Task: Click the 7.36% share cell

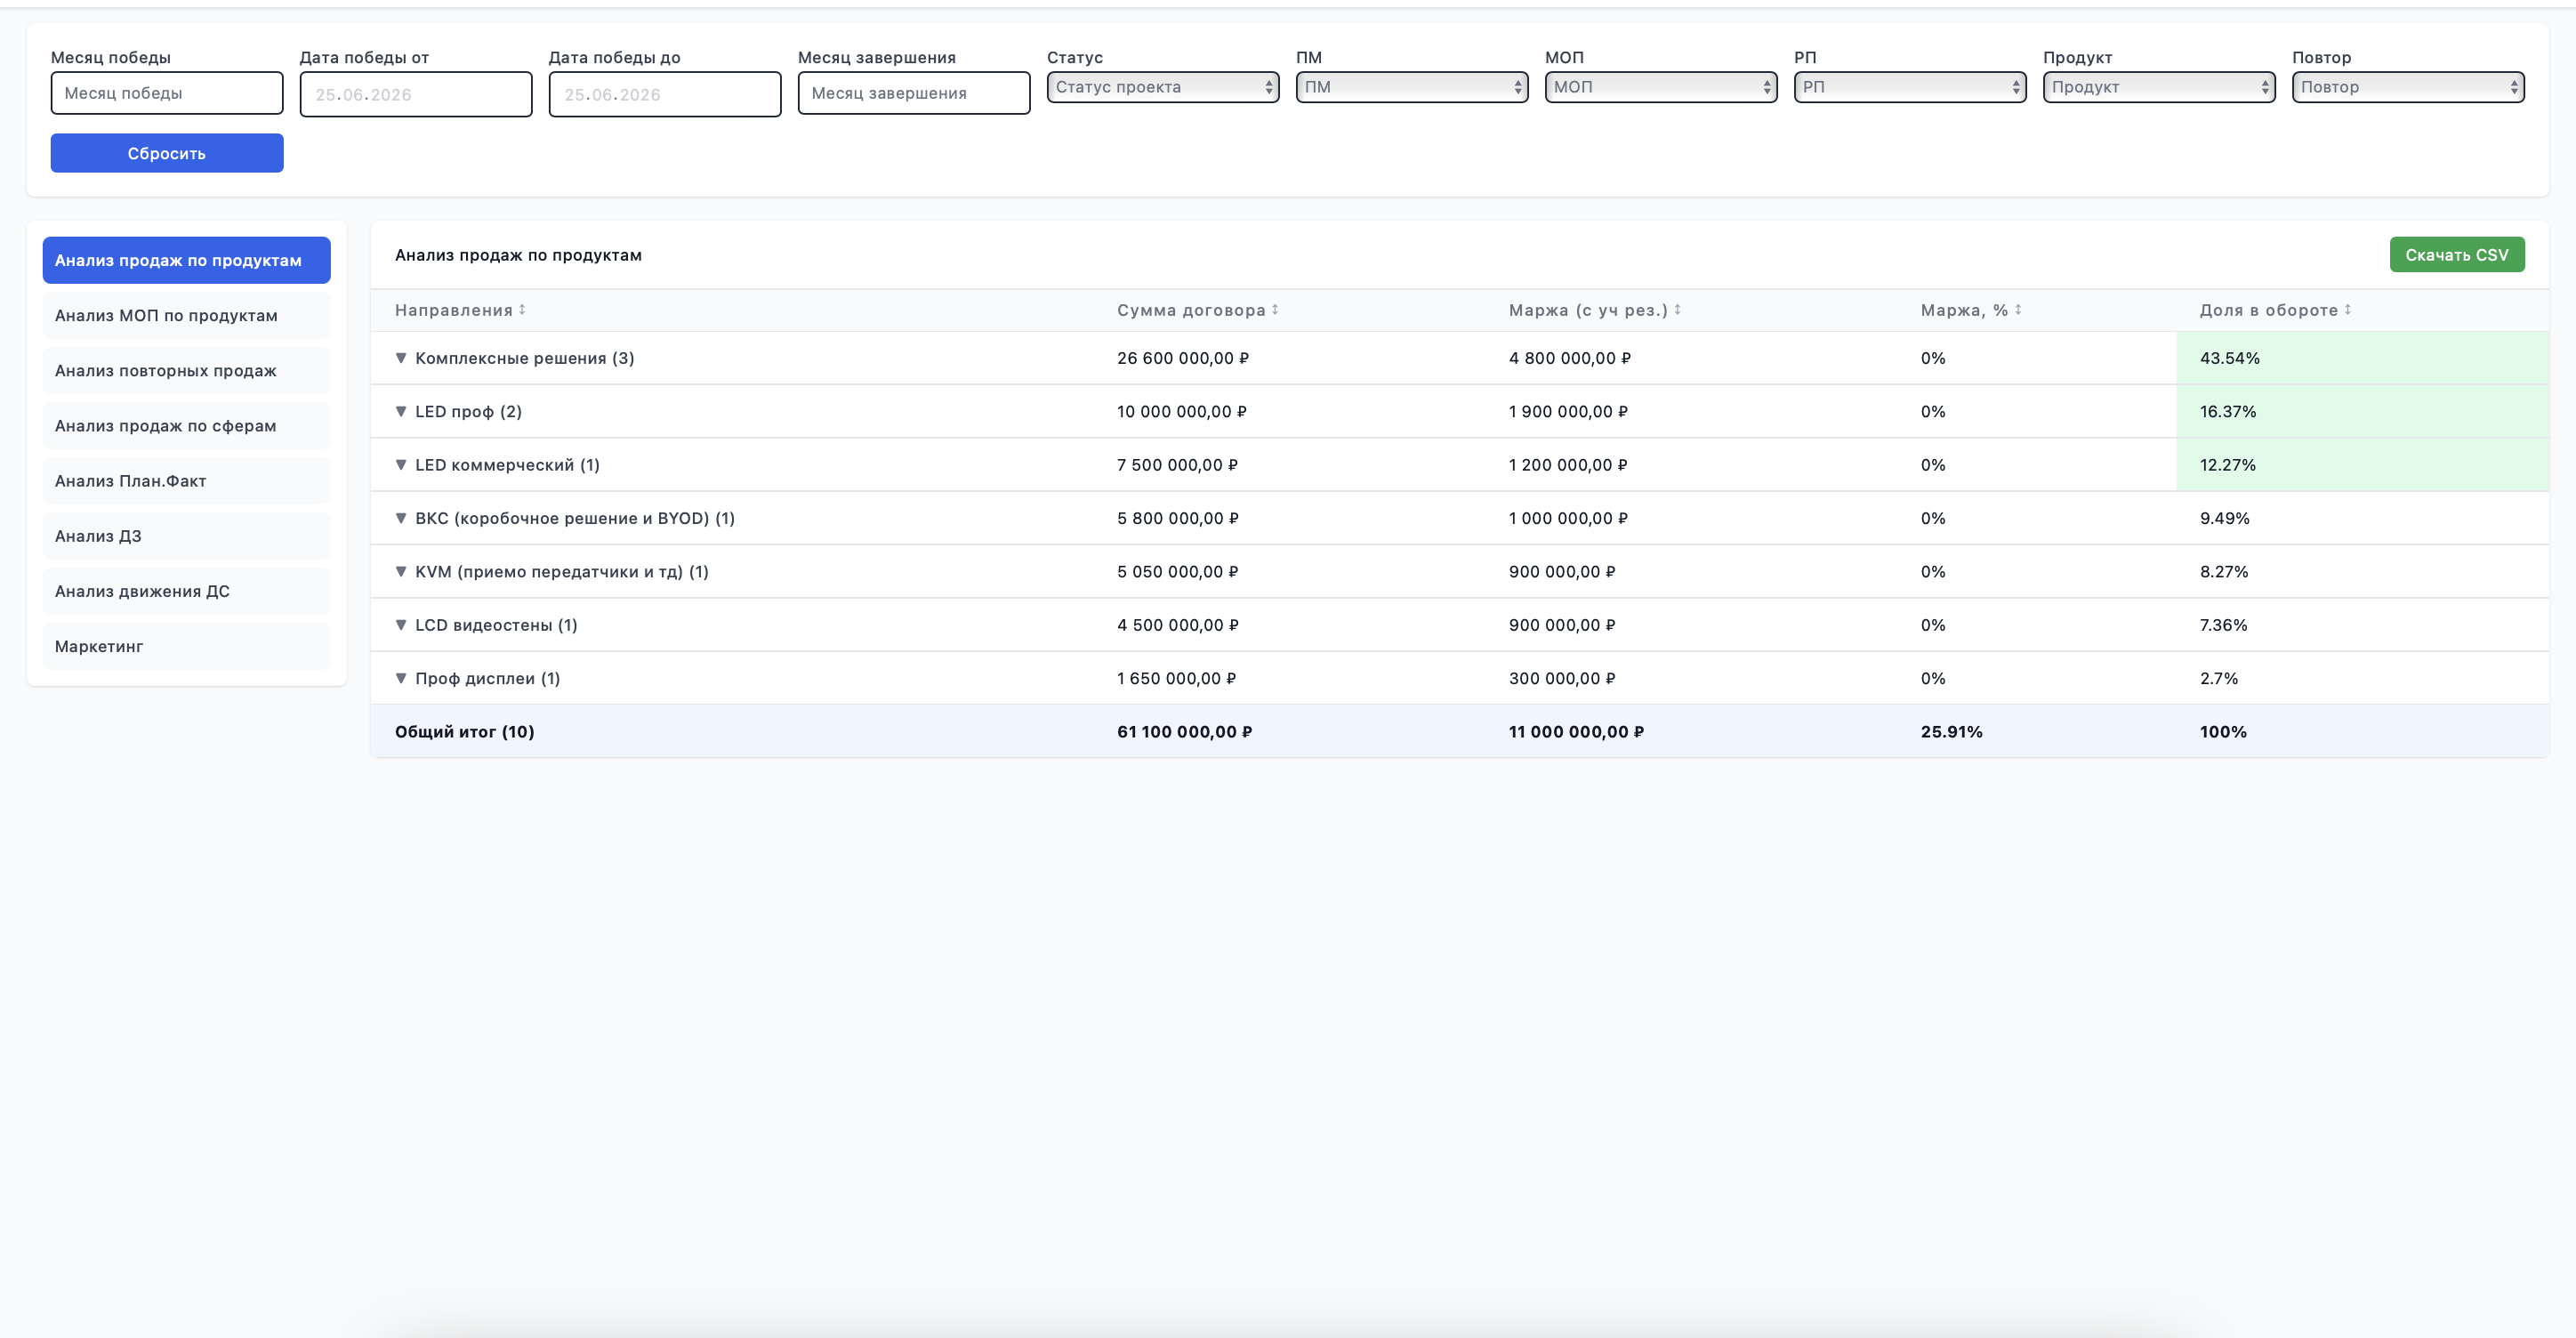Action: tap(2223, 625)
